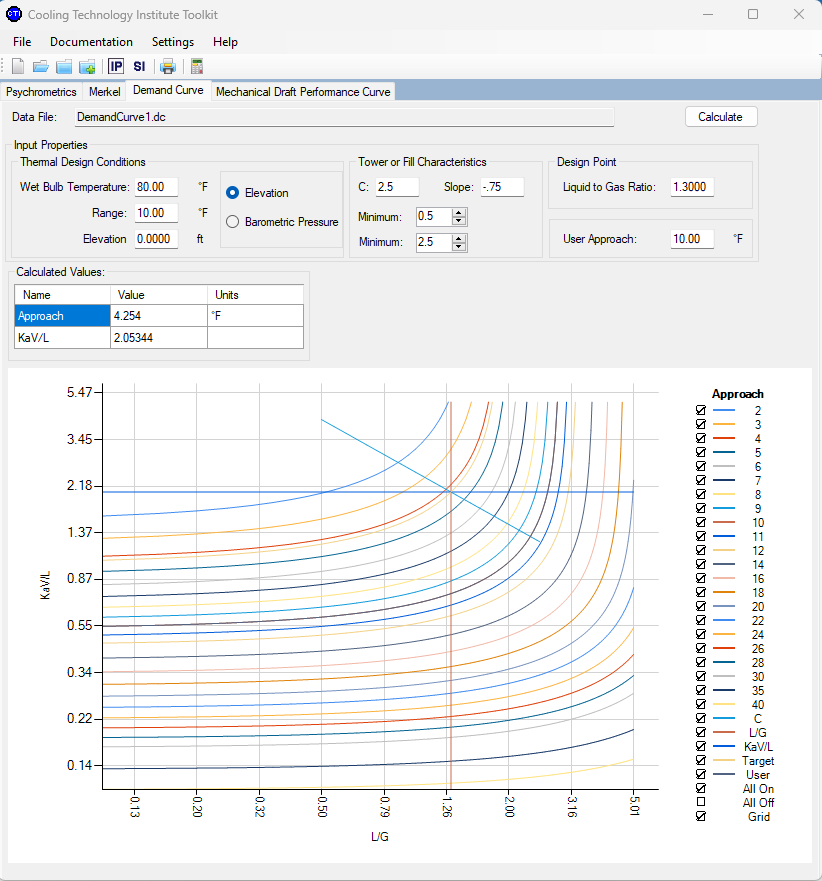Switch to SI units icon

pos(139,67)
